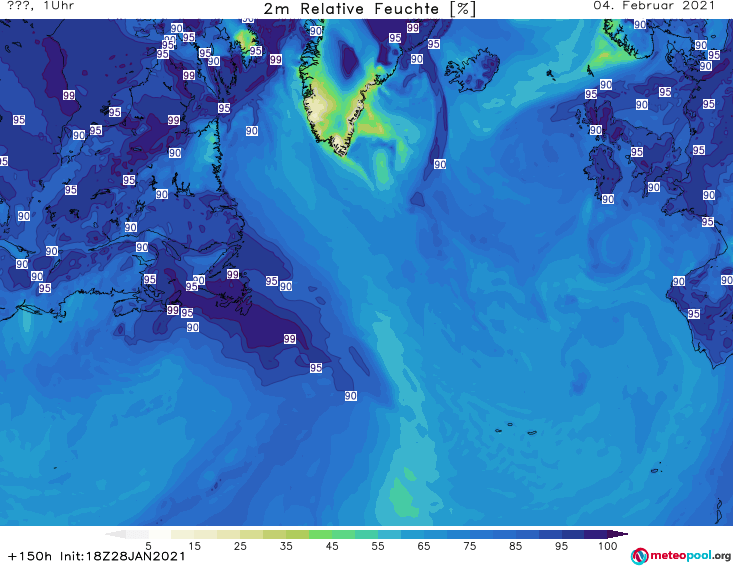733x566 pixels.
Task: Click the colorbar tick label '35'
Action: (286, 546)
